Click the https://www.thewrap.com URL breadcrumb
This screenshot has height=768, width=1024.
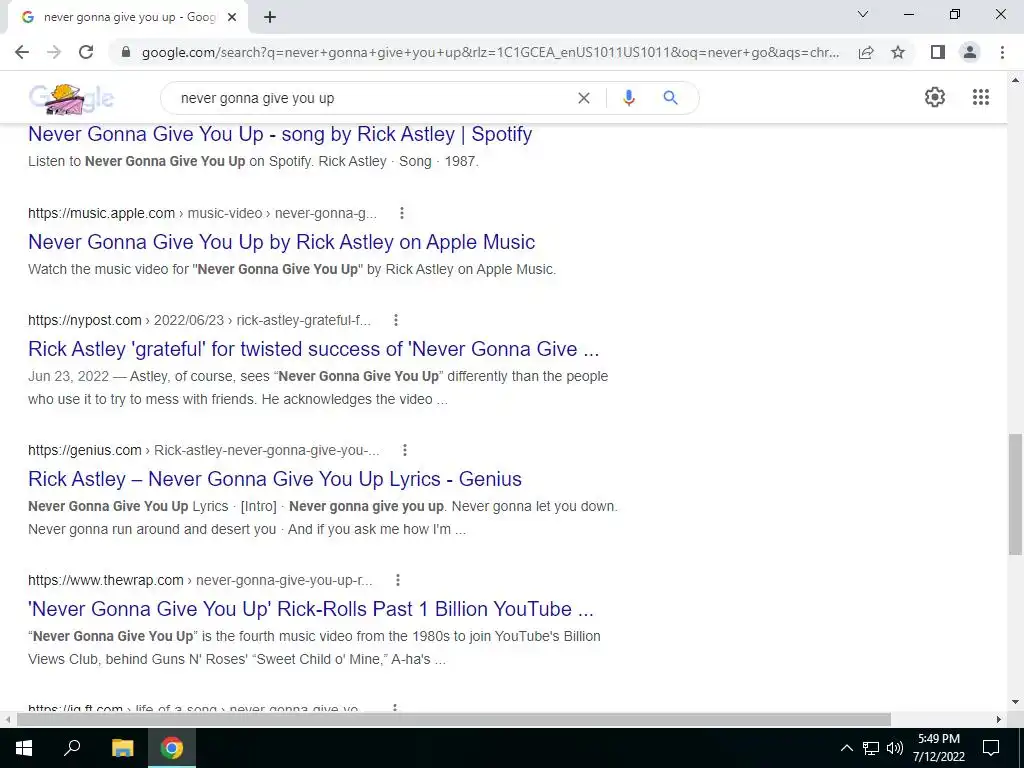coord(200,580)
